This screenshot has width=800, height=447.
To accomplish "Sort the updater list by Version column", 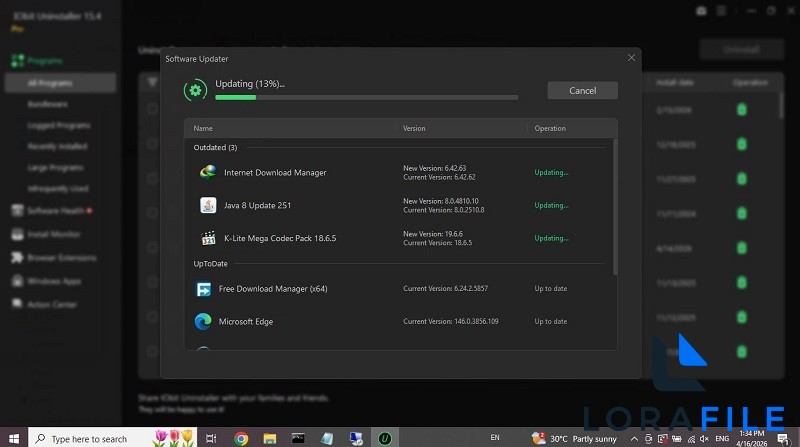I will 414,128.
